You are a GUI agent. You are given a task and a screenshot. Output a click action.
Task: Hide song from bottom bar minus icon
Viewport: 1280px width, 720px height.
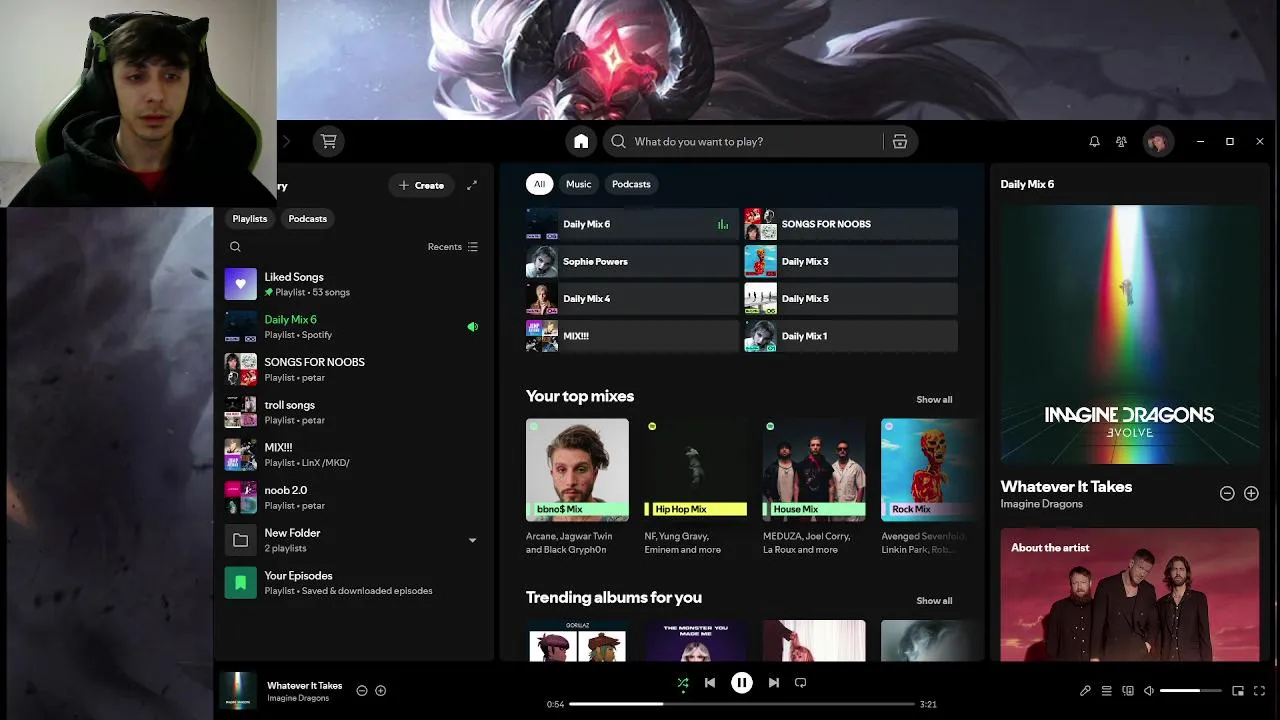tap(362, 690)
